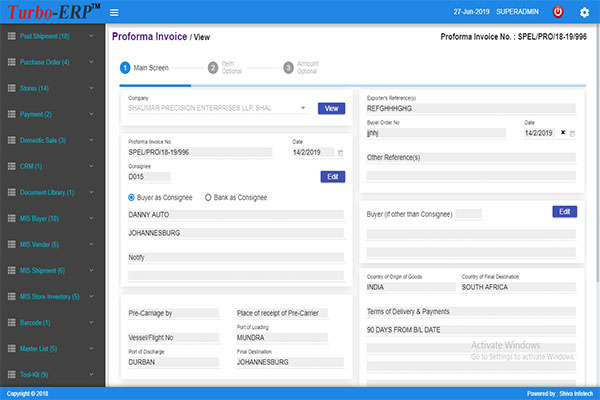Click the Stores grid icon
This screenshot has height=400, width=600.
tap(12, 88)
